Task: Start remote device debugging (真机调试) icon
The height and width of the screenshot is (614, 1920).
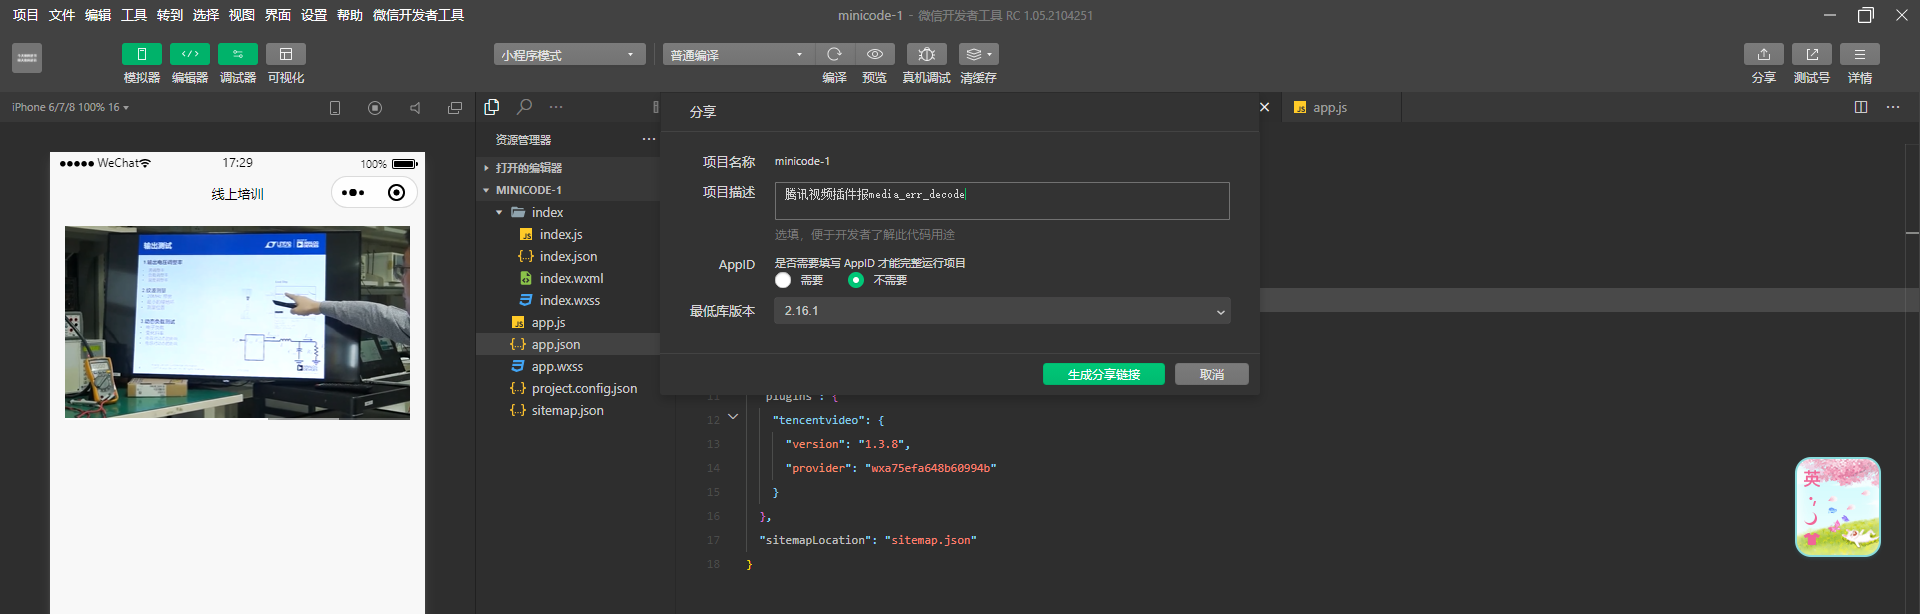Action: (x=926, y=54)
